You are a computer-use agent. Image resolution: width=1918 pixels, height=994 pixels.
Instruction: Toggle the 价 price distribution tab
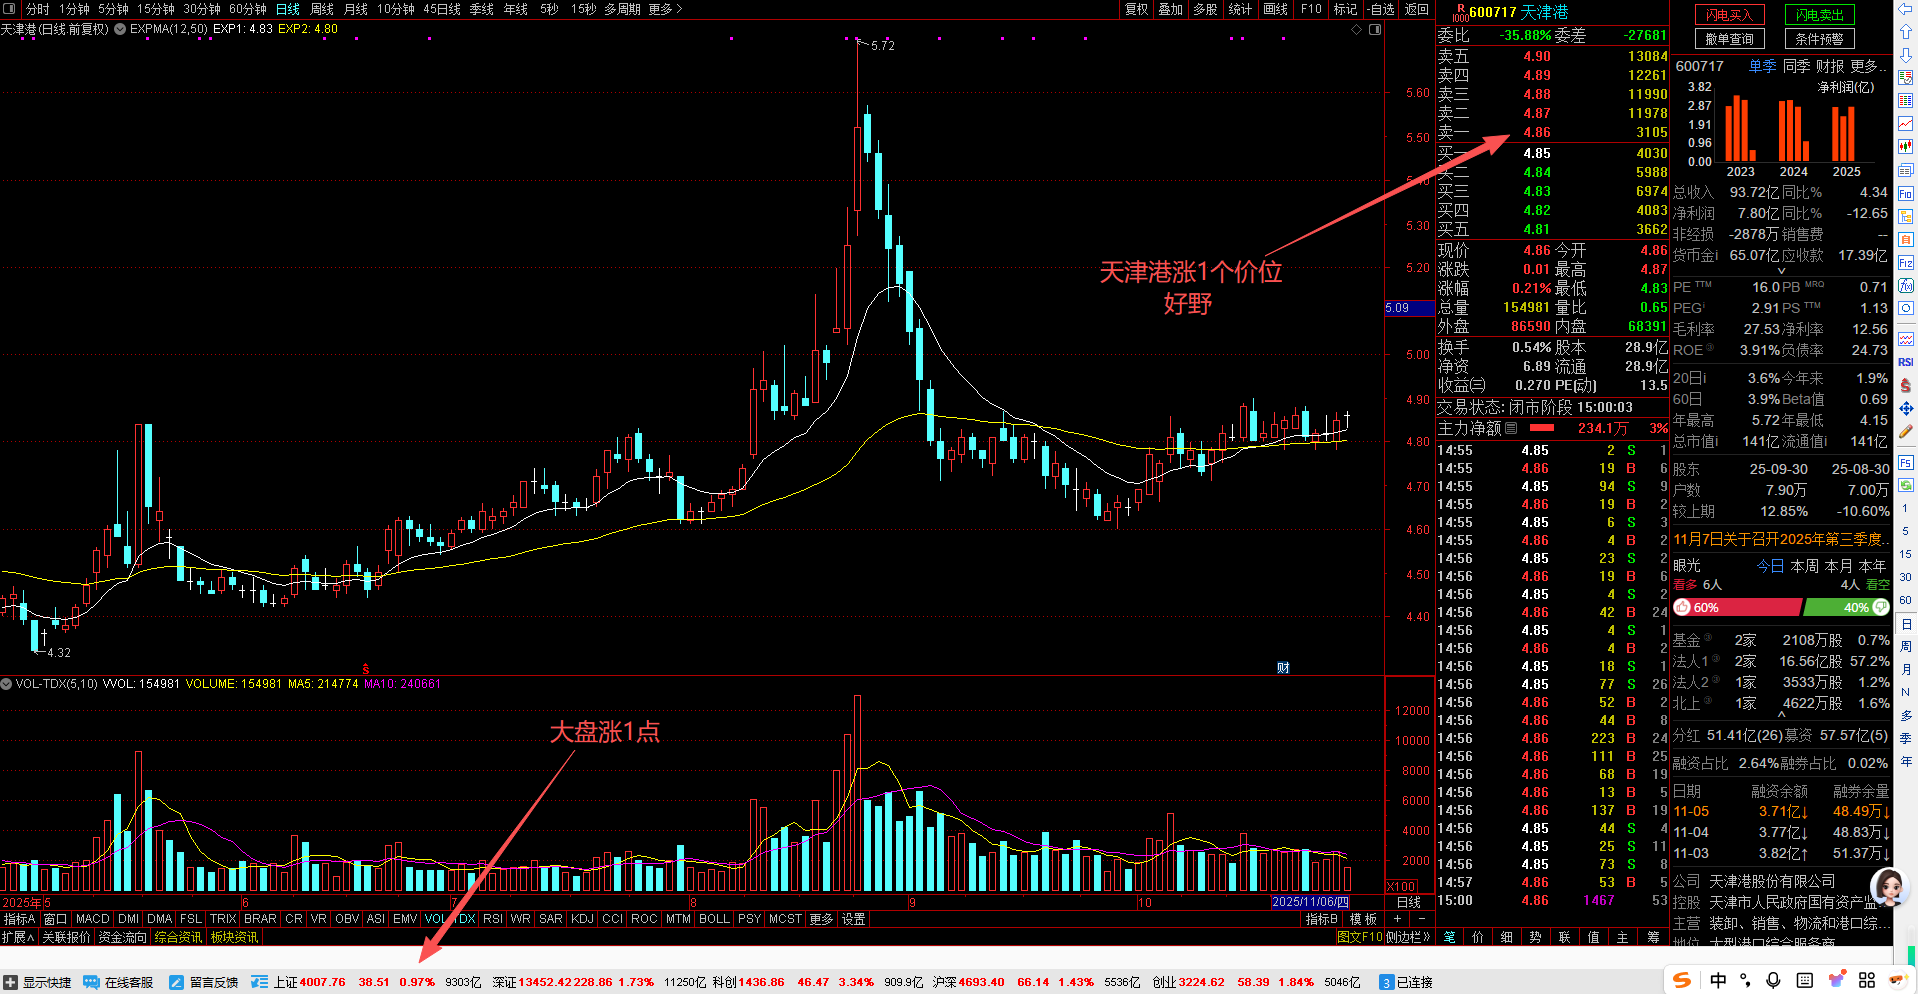pos(1478,937)
